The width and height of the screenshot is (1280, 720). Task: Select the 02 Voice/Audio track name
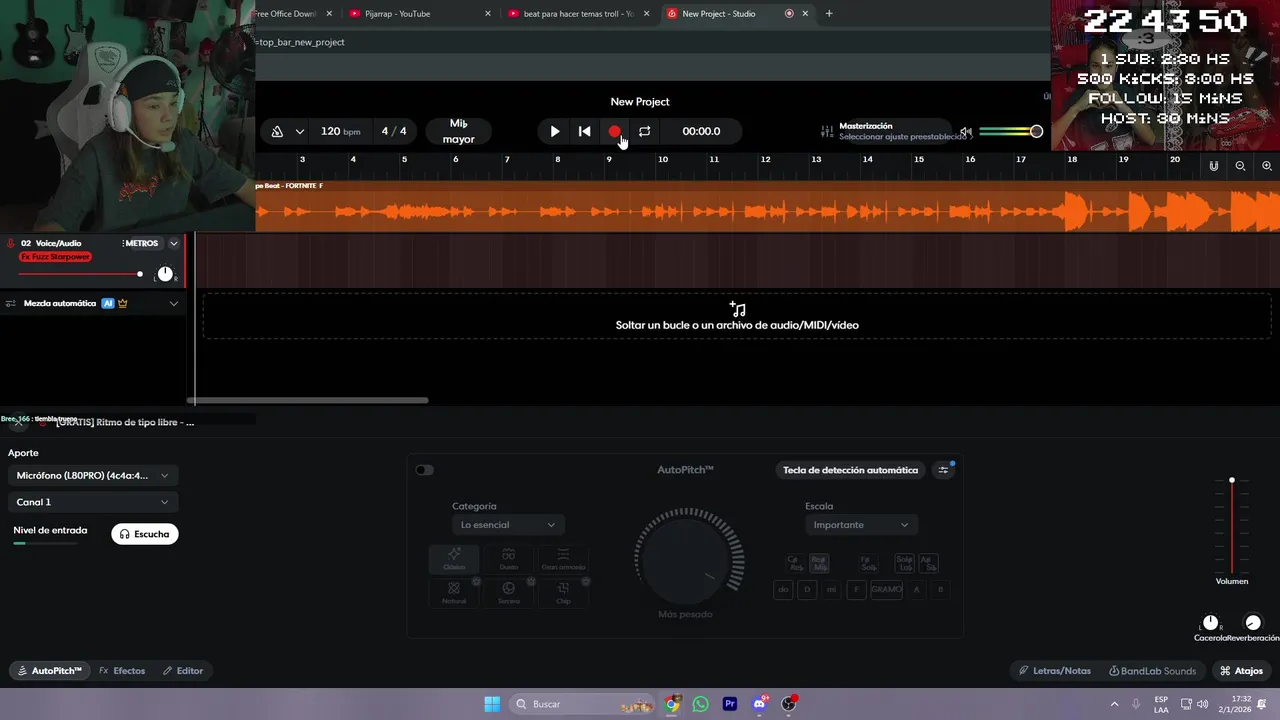pyautogui.click(x=51, y=243)
